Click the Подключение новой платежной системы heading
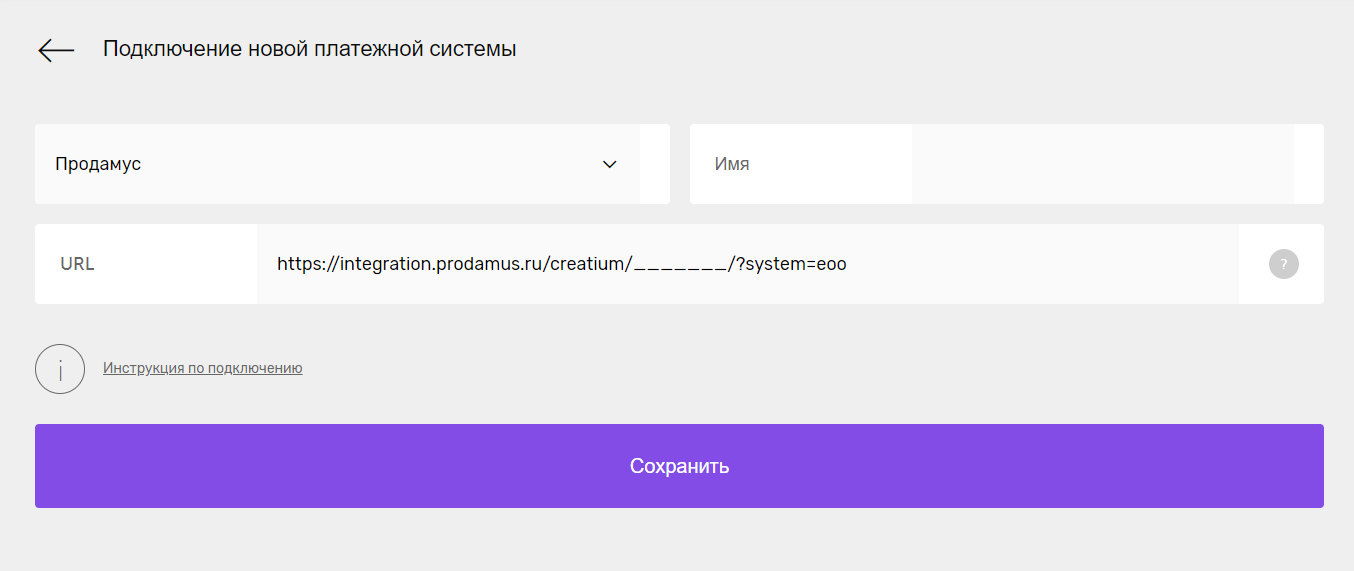Image resolution: width=1354 pixels, height=571 pixels. [x=309, y=48]
